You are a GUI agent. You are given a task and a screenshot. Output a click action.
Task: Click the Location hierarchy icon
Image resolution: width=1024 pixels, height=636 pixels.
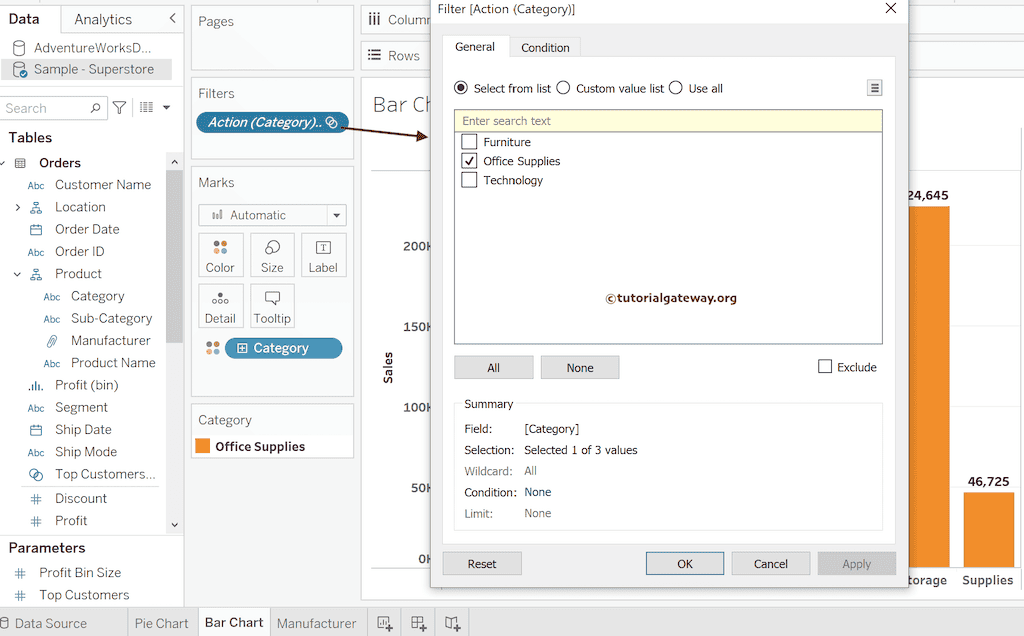[x=36, y=208]
